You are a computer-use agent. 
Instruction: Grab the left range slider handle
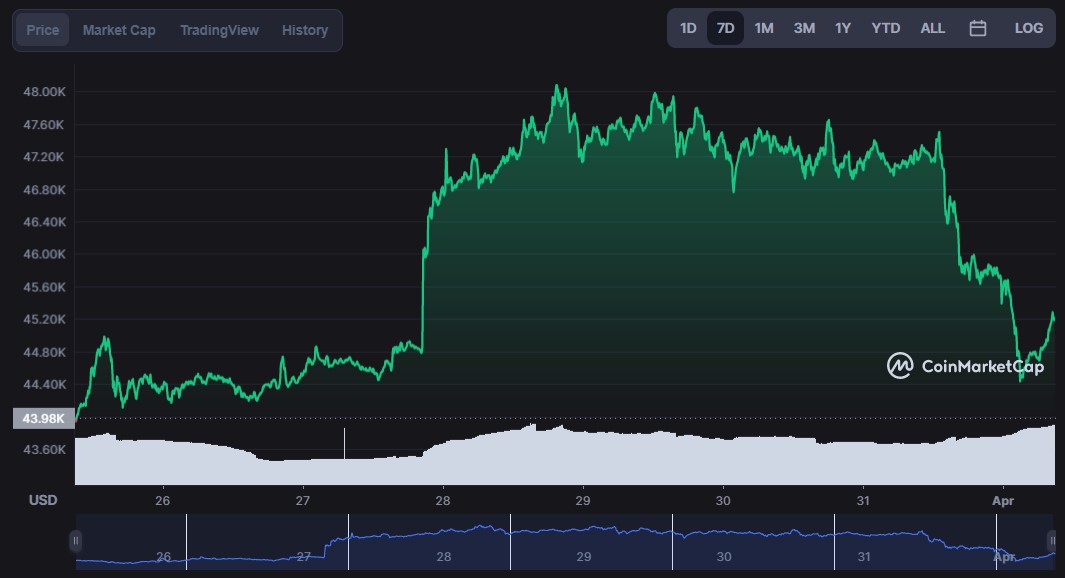tap(75, 541)
